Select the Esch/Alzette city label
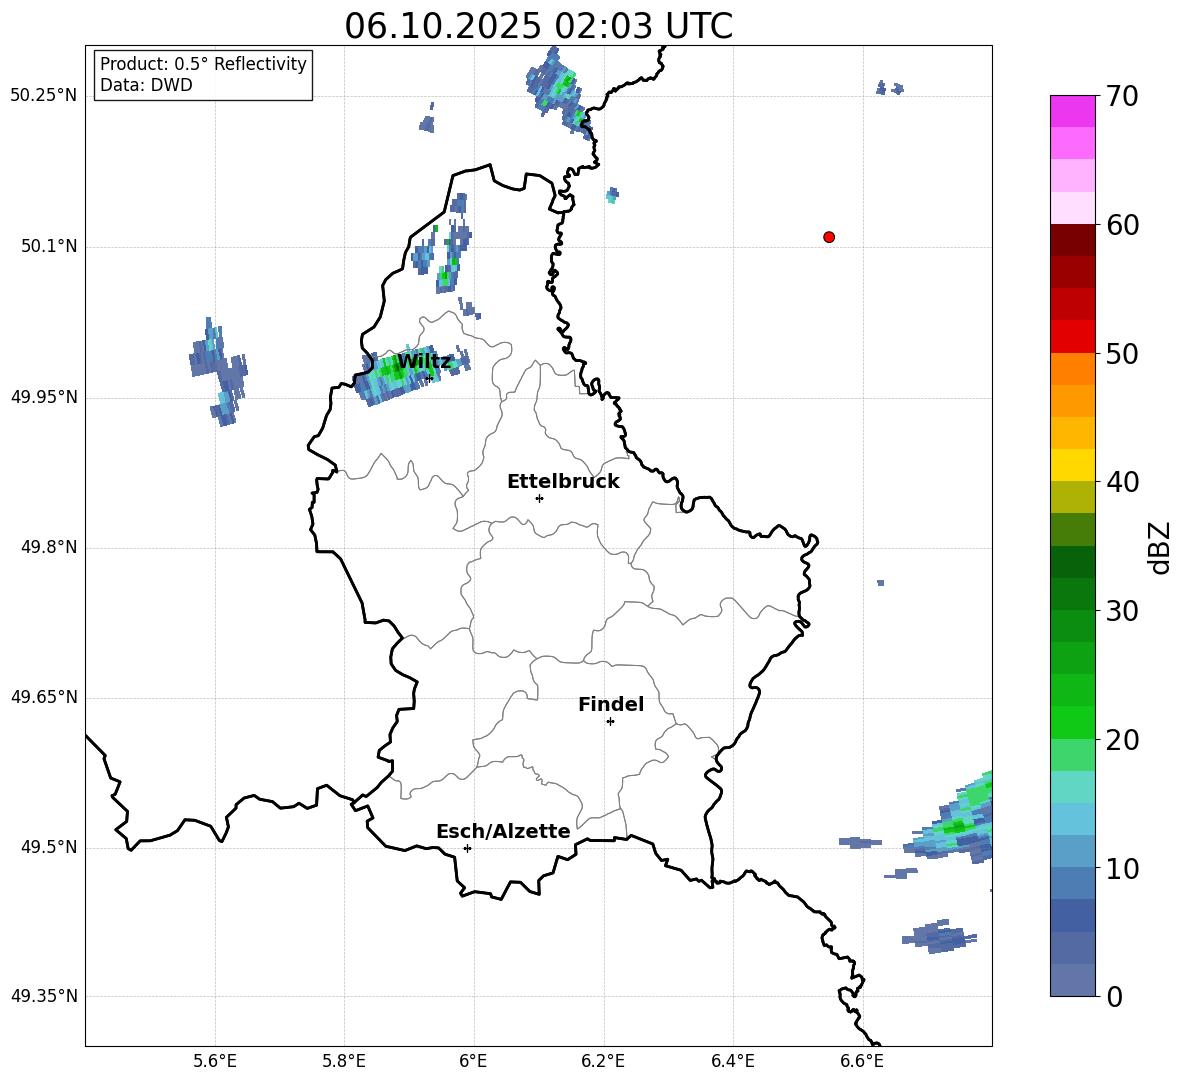 tap(502, 832)
